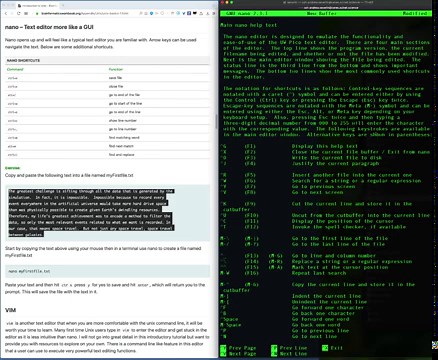This screenshot has height=360, width=438.
Task: Click the 'Modified' status in nano header
Action: tap(415, 13)
